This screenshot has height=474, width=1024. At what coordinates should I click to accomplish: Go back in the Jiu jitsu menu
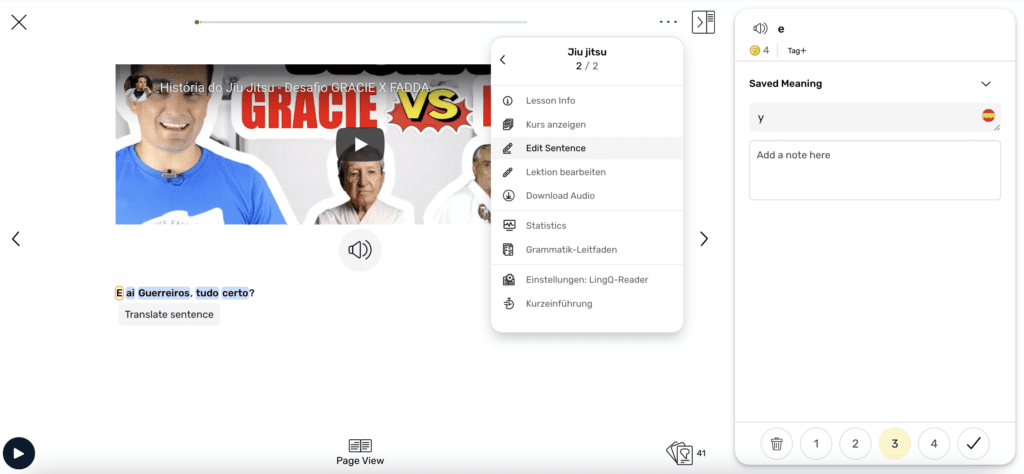[x=503, y=60]
